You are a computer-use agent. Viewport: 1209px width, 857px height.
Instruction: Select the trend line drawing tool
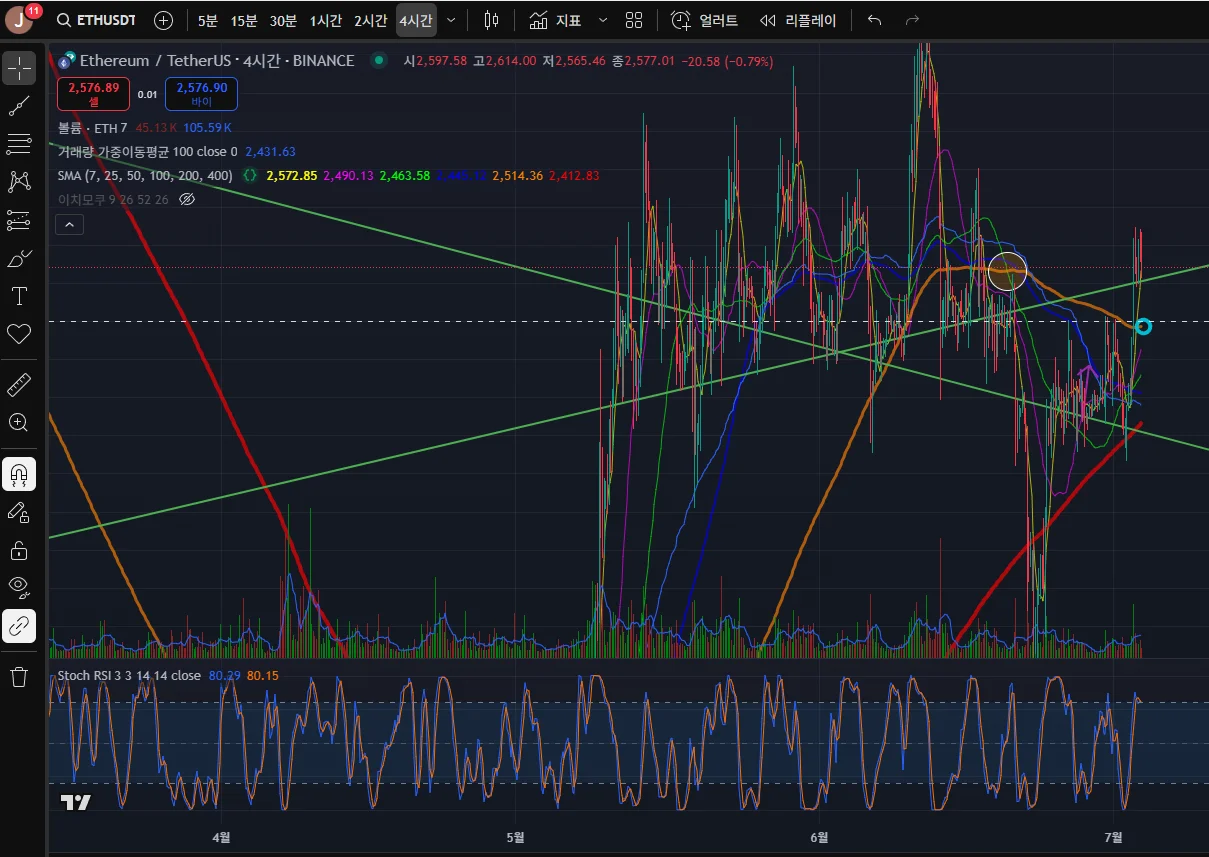click(19, 106)
